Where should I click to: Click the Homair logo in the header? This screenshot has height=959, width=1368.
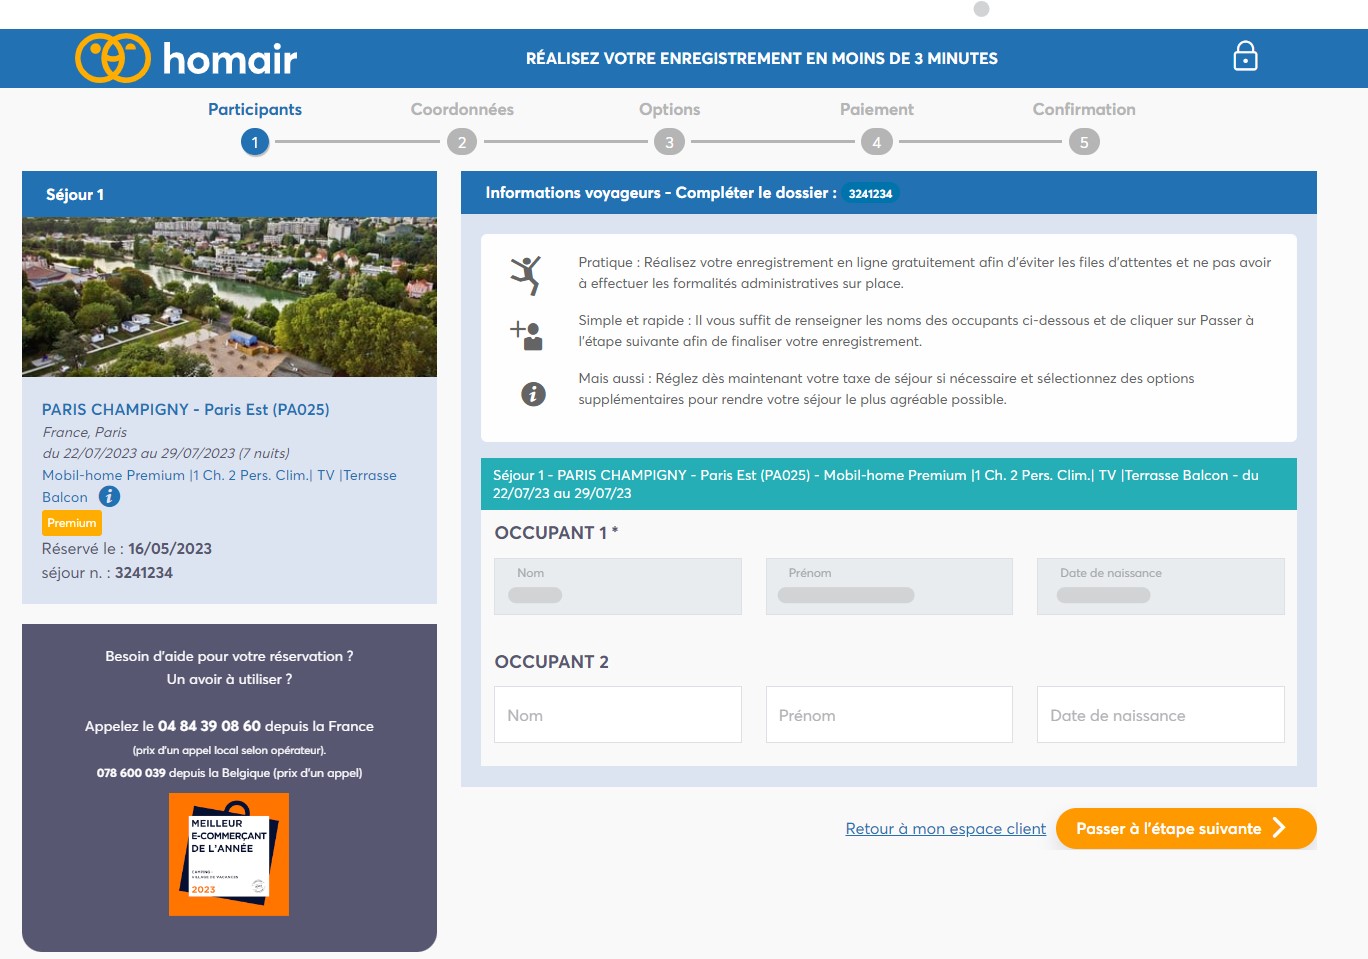[x=187, y=58]
